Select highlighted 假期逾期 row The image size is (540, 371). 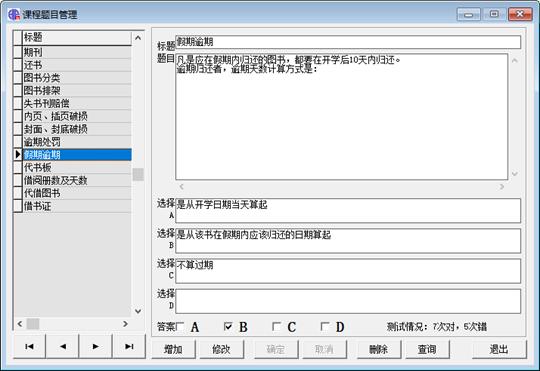click(x=77, y=155)
